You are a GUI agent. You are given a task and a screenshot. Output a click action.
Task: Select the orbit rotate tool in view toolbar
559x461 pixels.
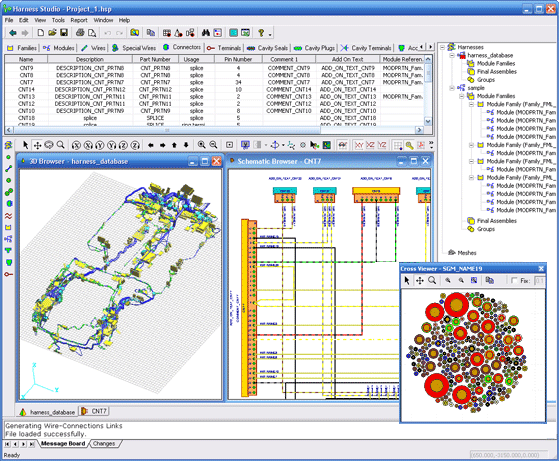coord(49,145)
